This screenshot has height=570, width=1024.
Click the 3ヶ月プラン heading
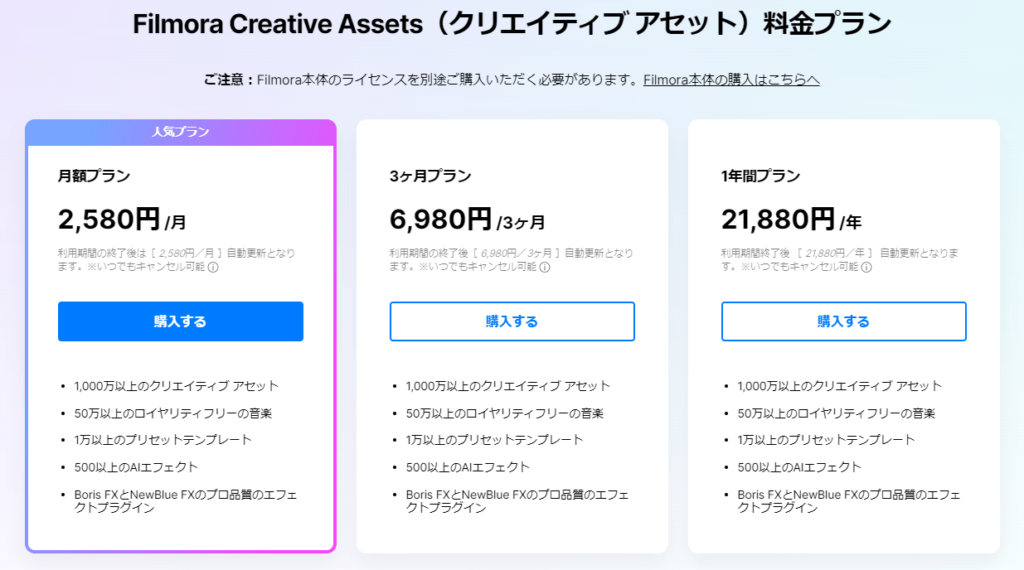(x=430, y=176)
